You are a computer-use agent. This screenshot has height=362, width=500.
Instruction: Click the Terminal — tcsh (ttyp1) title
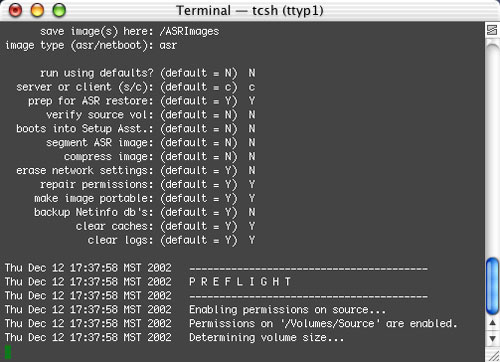coord(250,11)
